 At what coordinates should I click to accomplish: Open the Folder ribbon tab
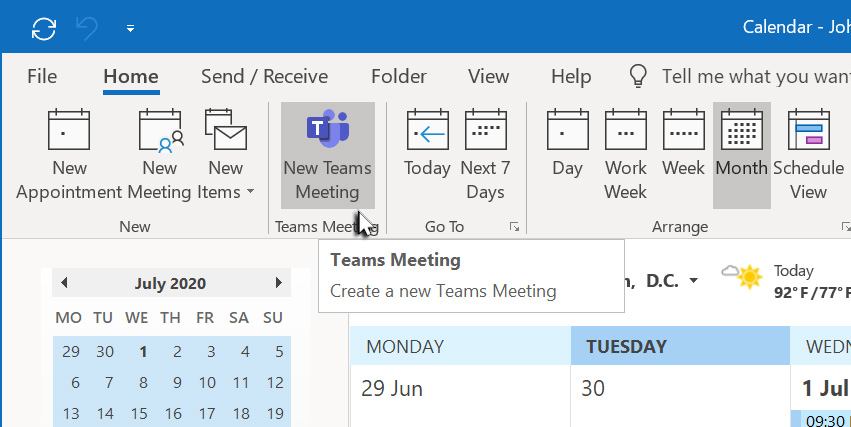coord(398,76)
